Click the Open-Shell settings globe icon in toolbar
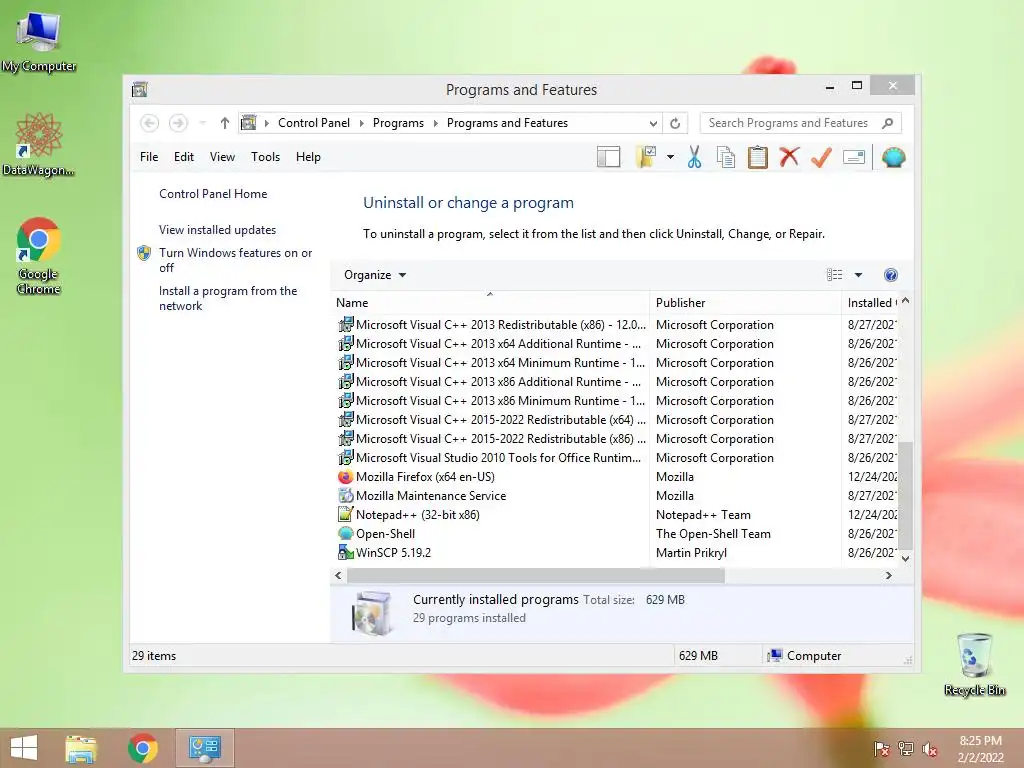This screenshot has width=1024, height=768. coord(893,157)
